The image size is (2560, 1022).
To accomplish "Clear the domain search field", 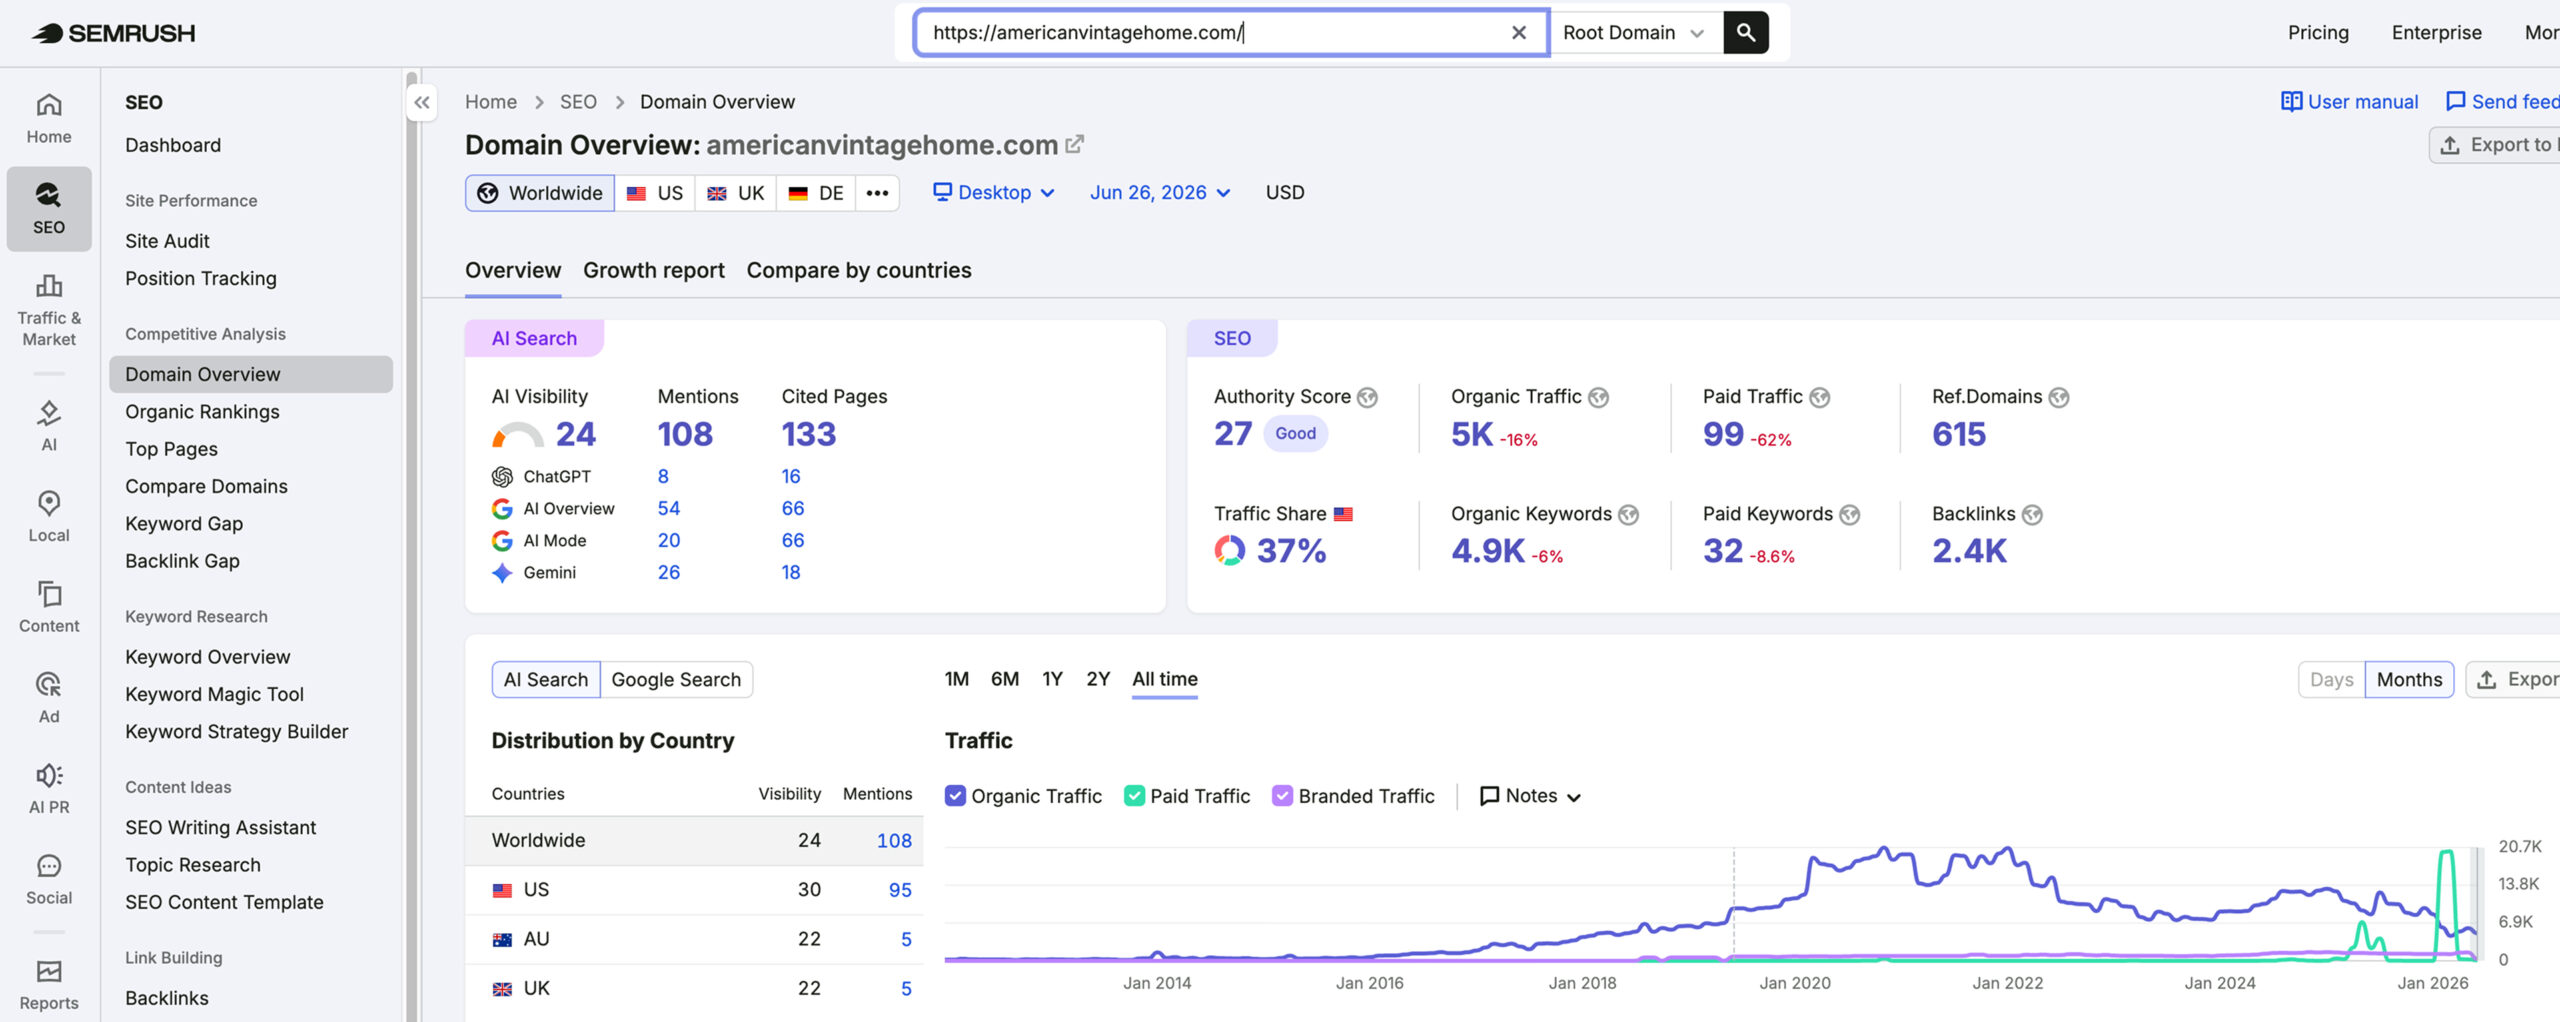I will coord(1518,32).
